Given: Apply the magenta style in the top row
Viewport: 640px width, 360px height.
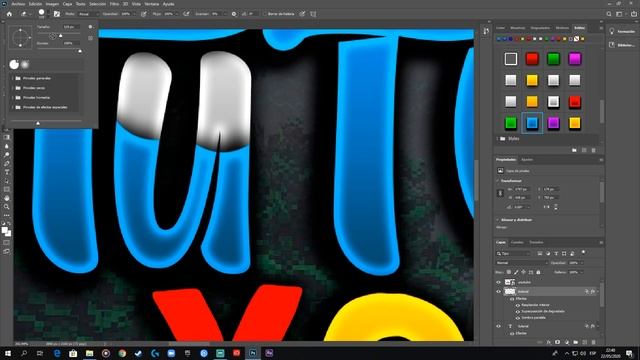Looking at the screenshot, I should (x=574, y=59).
